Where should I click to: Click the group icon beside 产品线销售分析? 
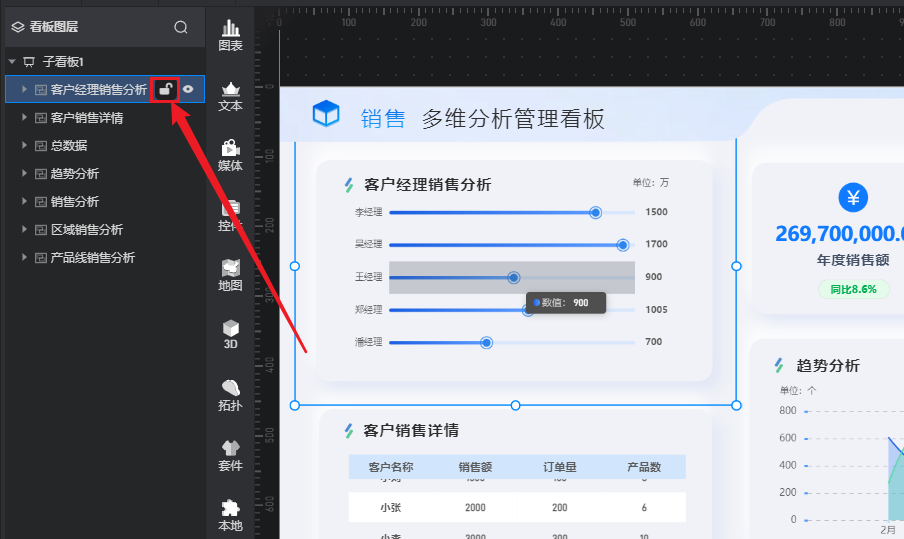41,257
